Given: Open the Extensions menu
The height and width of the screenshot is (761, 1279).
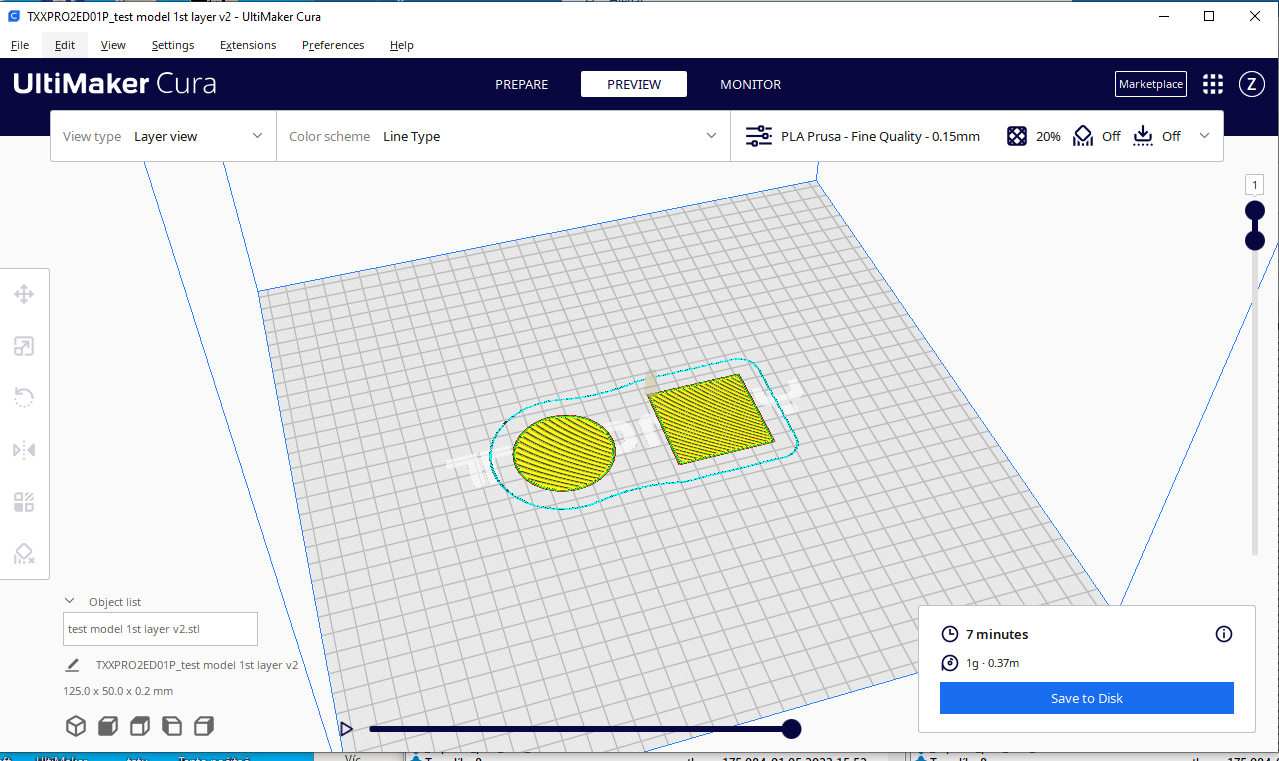Looking at the screenshot, I should coord(248,45).
